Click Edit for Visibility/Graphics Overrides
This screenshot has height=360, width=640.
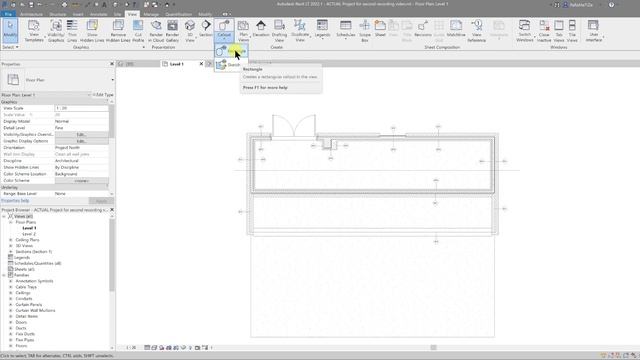pos(81,134)
